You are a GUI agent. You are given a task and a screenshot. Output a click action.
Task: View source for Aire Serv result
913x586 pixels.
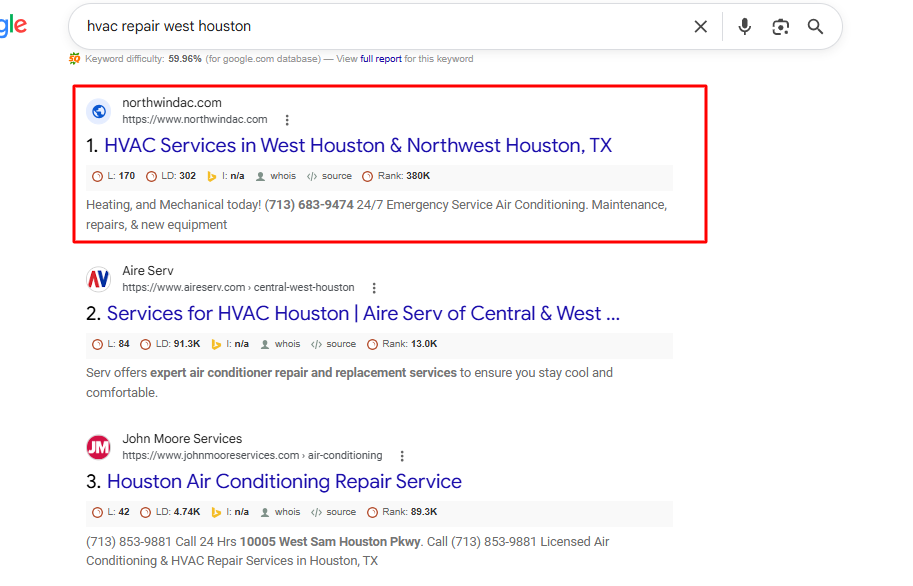coord(334,344)
